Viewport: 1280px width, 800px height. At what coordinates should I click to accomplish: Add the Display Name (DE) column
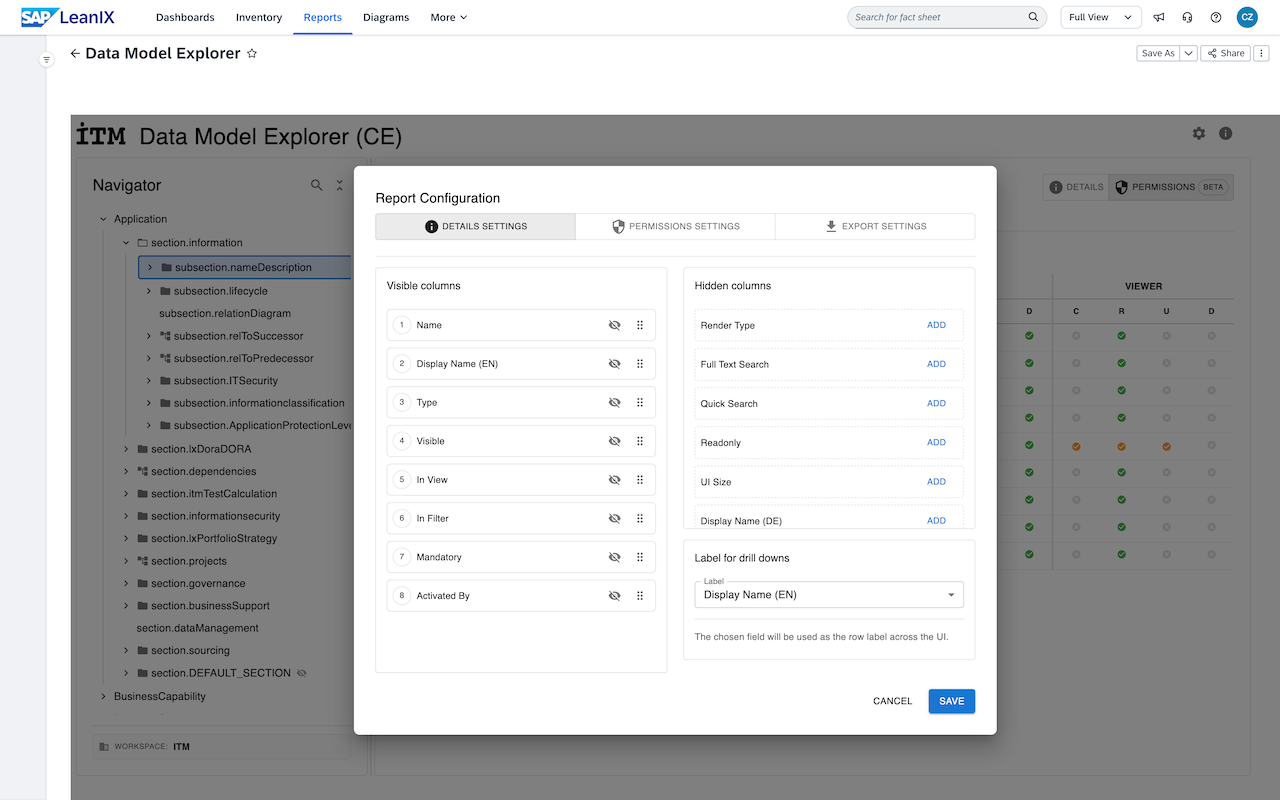point(936,520)
